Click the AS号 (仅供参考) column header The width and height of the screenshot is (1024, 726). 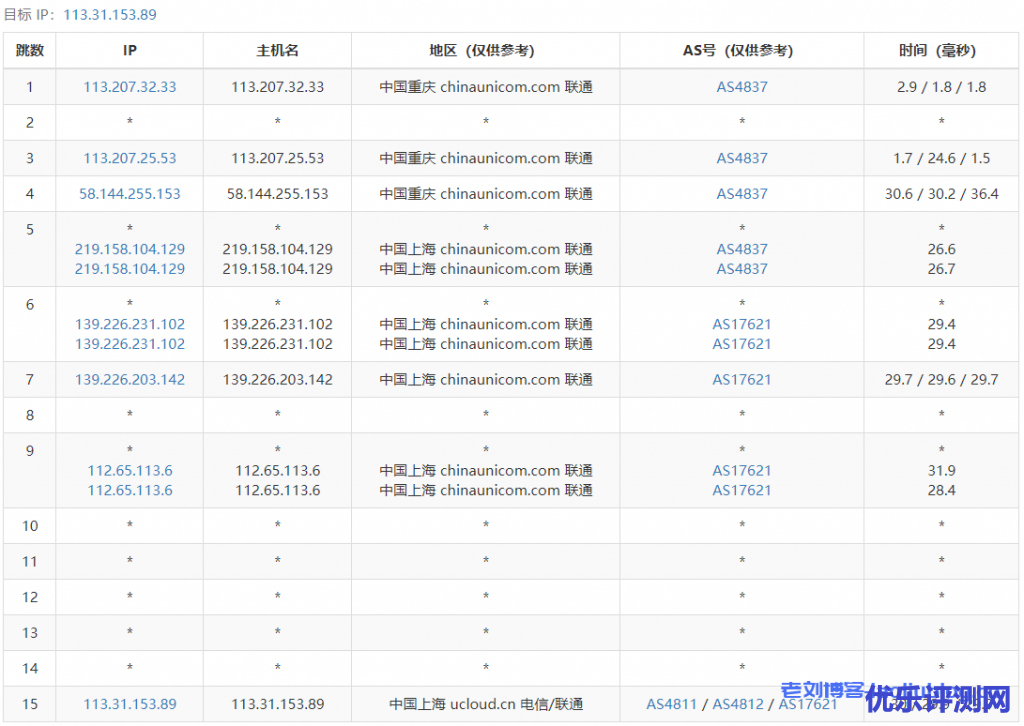742,51
